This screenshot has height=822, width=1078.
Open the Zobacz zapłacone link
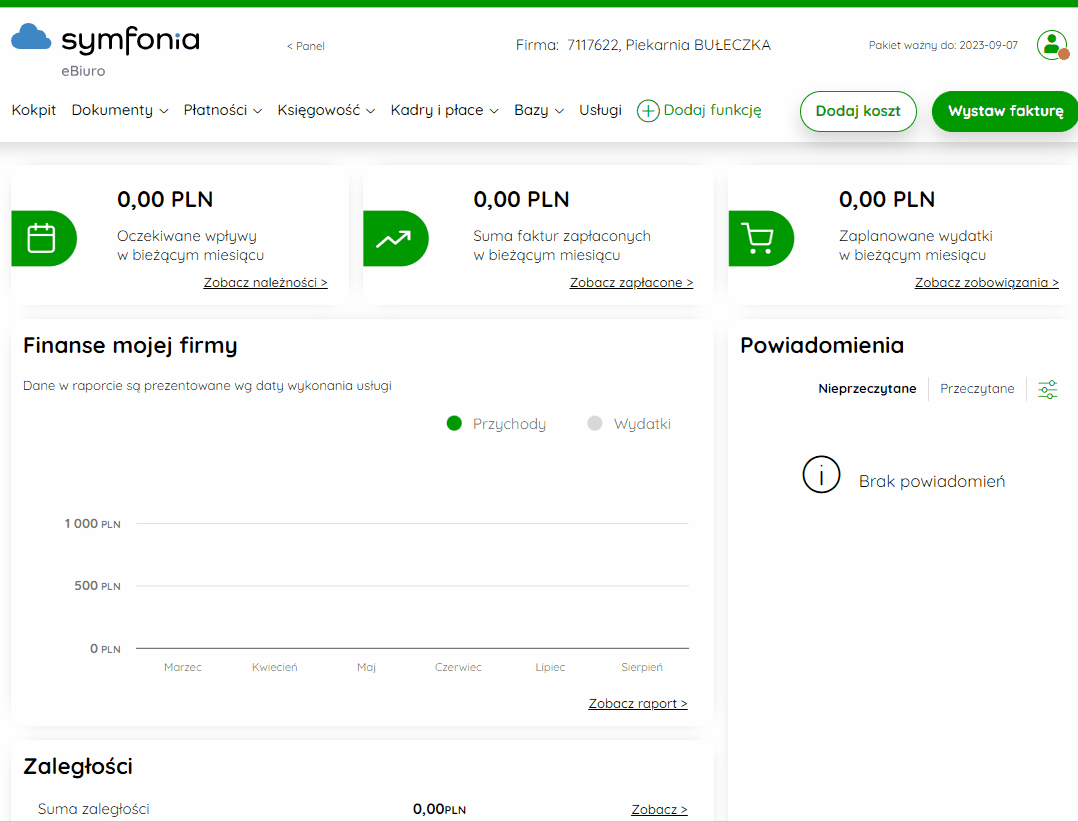point(631,282)
